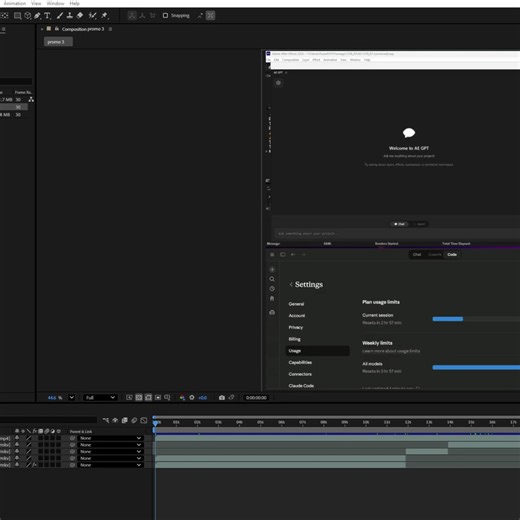Toggle transparency grid in viewer
Screen dimensions: 520x520
click(139, 397)
